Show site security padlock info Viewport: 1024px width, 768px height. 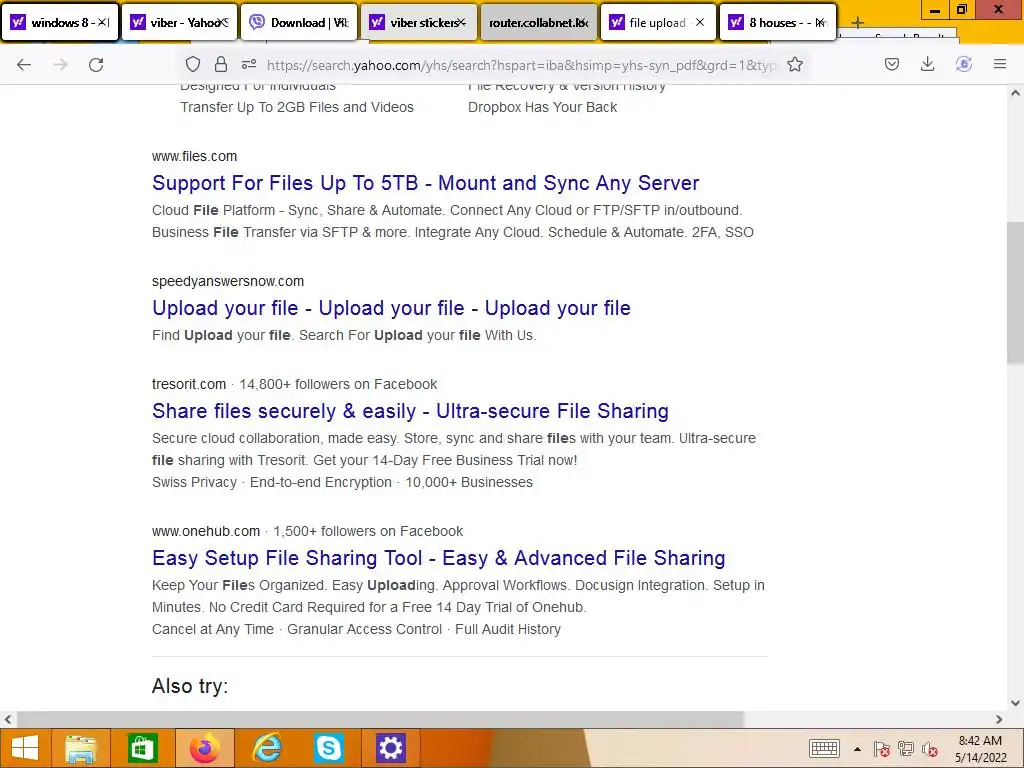click(221, 64)
